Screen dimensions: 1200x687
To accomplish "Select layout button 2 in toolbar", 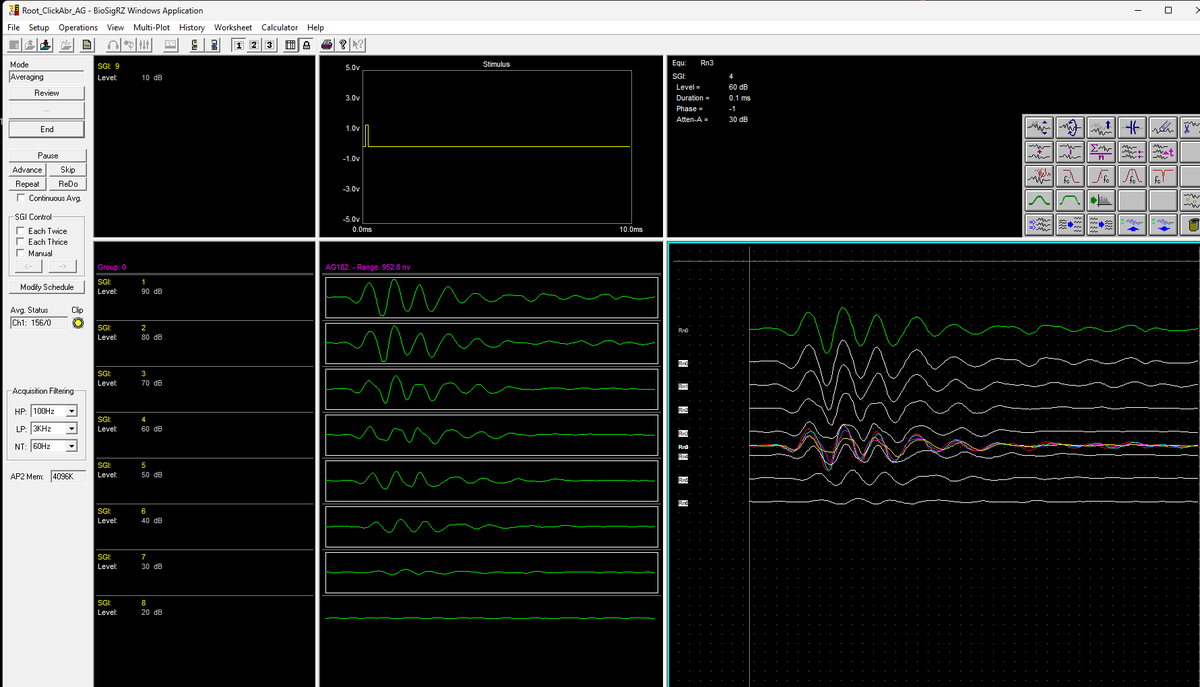I will pos(253,45).
